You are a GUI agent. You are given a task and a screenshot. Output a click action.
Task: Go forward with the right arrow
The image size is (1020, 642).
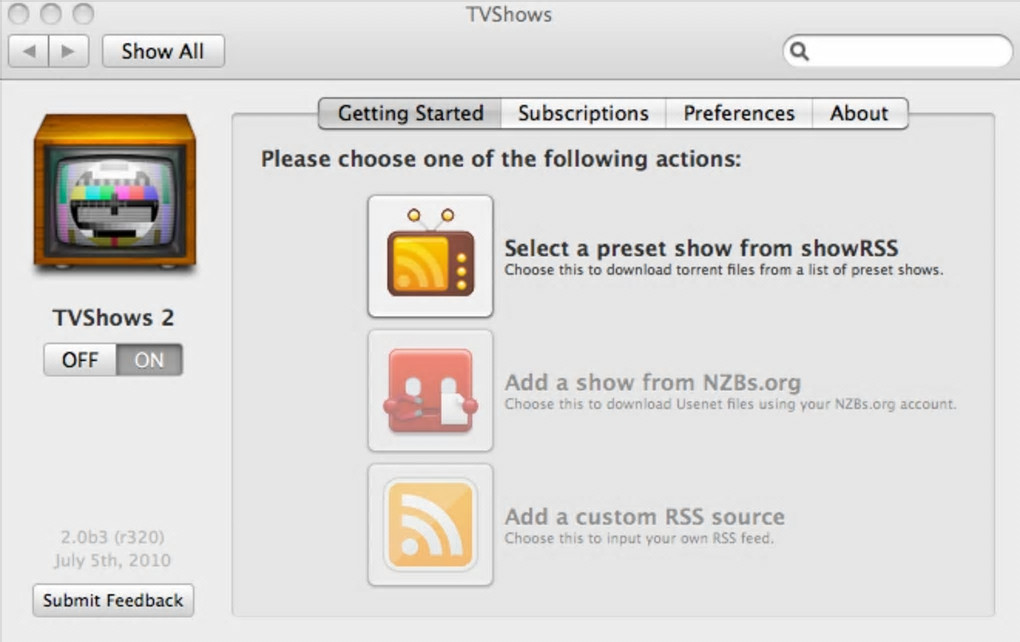tap(68, 51)
